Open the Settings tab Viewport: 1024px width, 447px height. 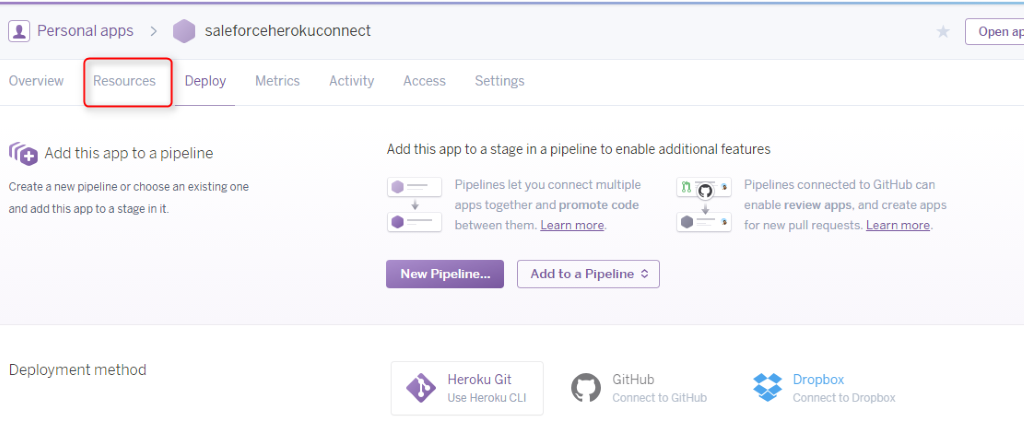tap(499, 81)
